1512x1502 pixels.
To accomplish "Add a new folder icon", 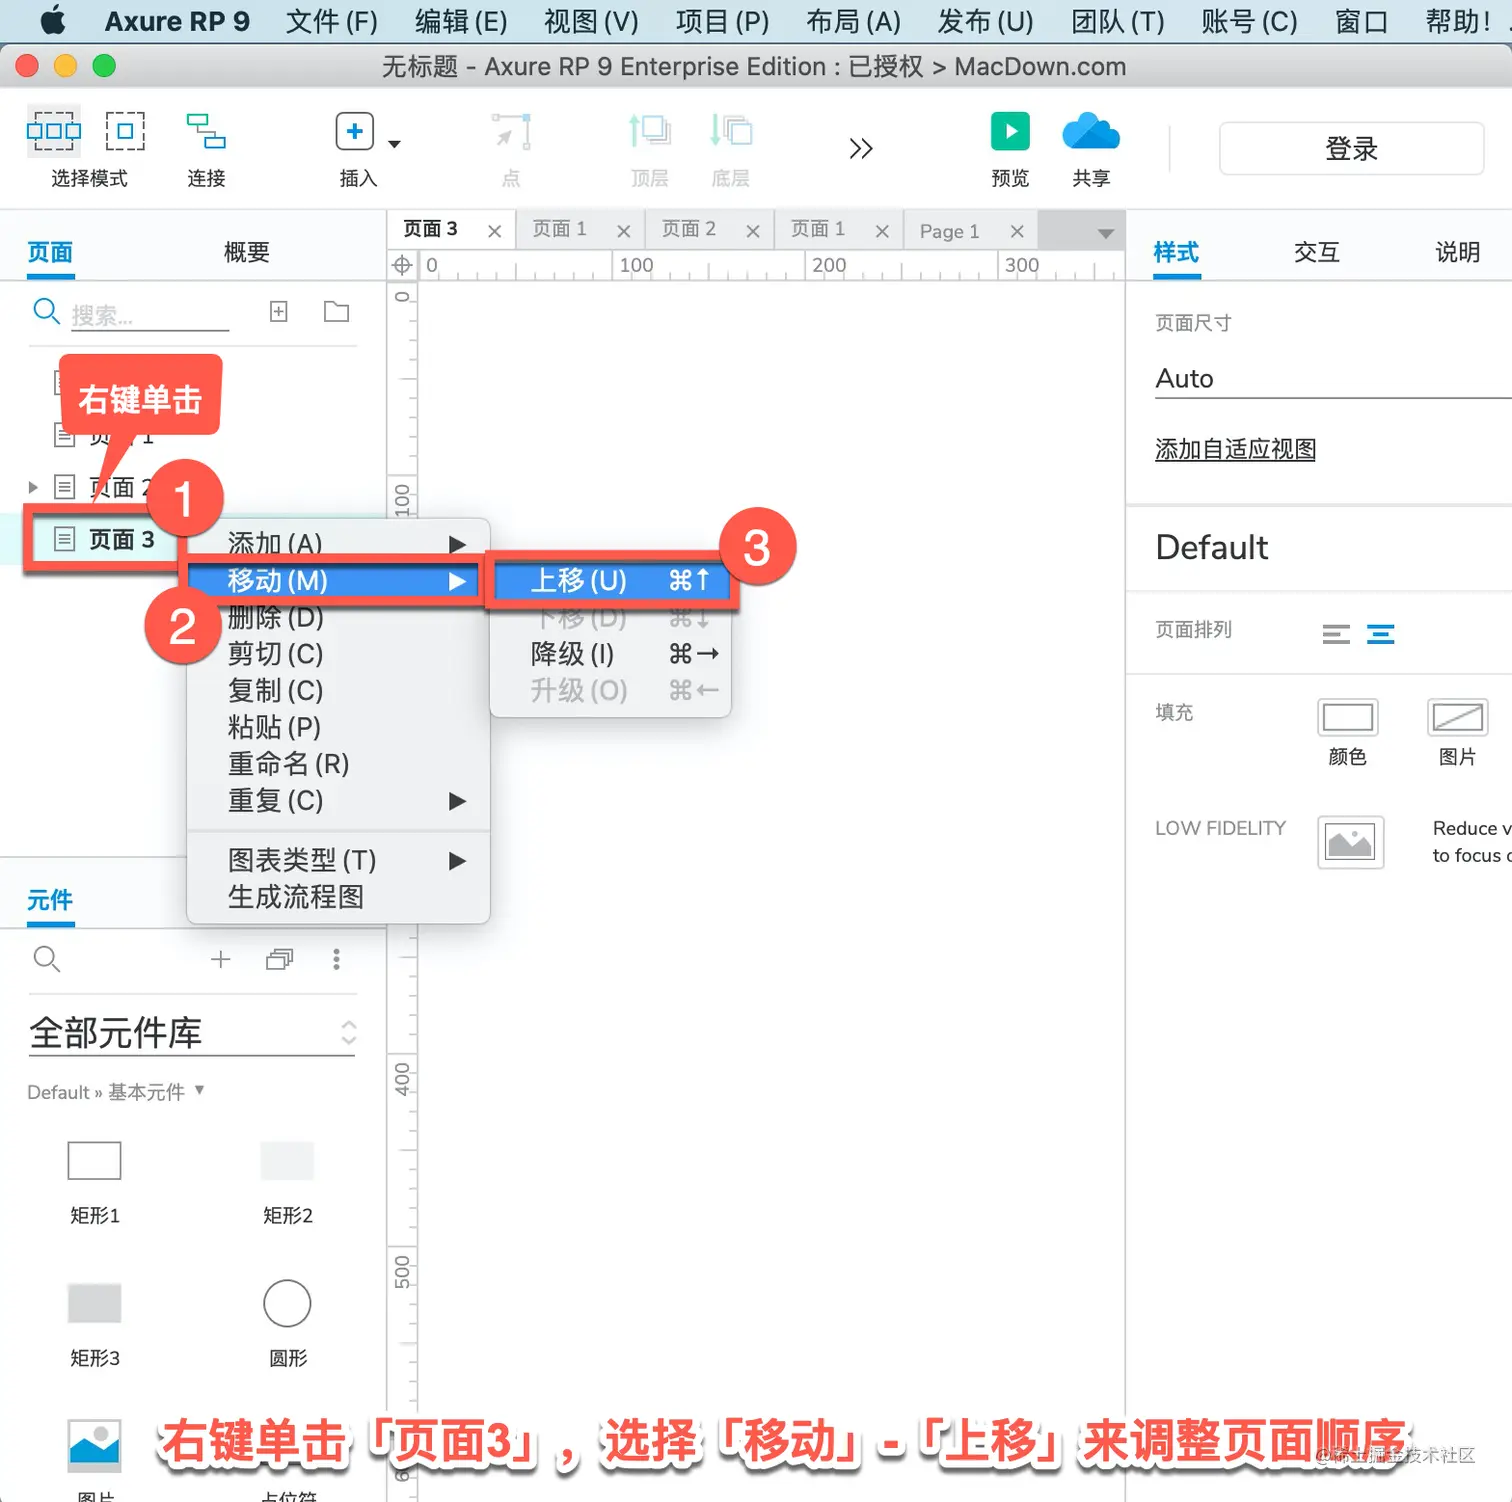I will (x=337, y=312).
